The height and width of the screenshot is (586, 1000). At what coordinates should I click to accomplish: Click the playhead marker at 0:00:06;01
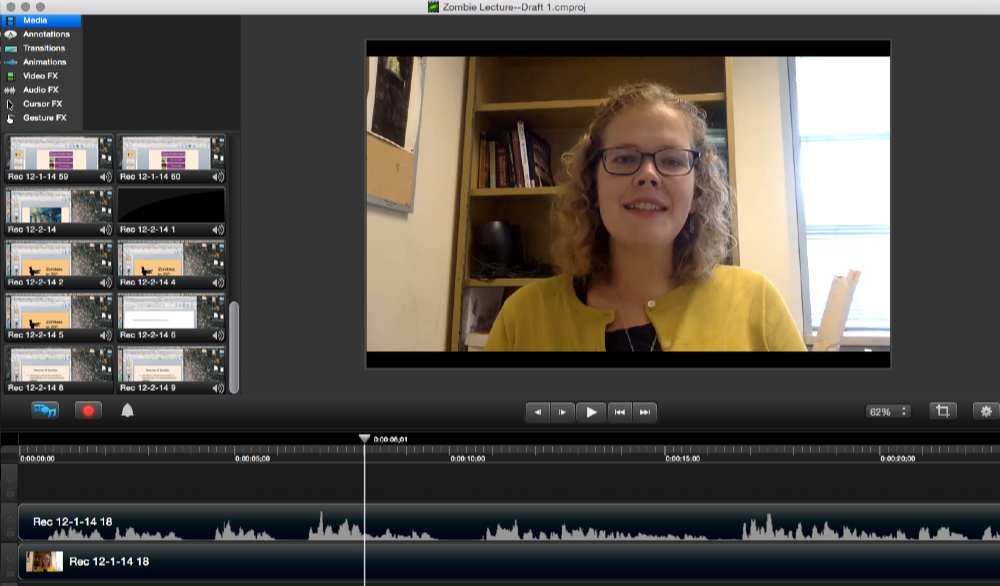point(364,439)
